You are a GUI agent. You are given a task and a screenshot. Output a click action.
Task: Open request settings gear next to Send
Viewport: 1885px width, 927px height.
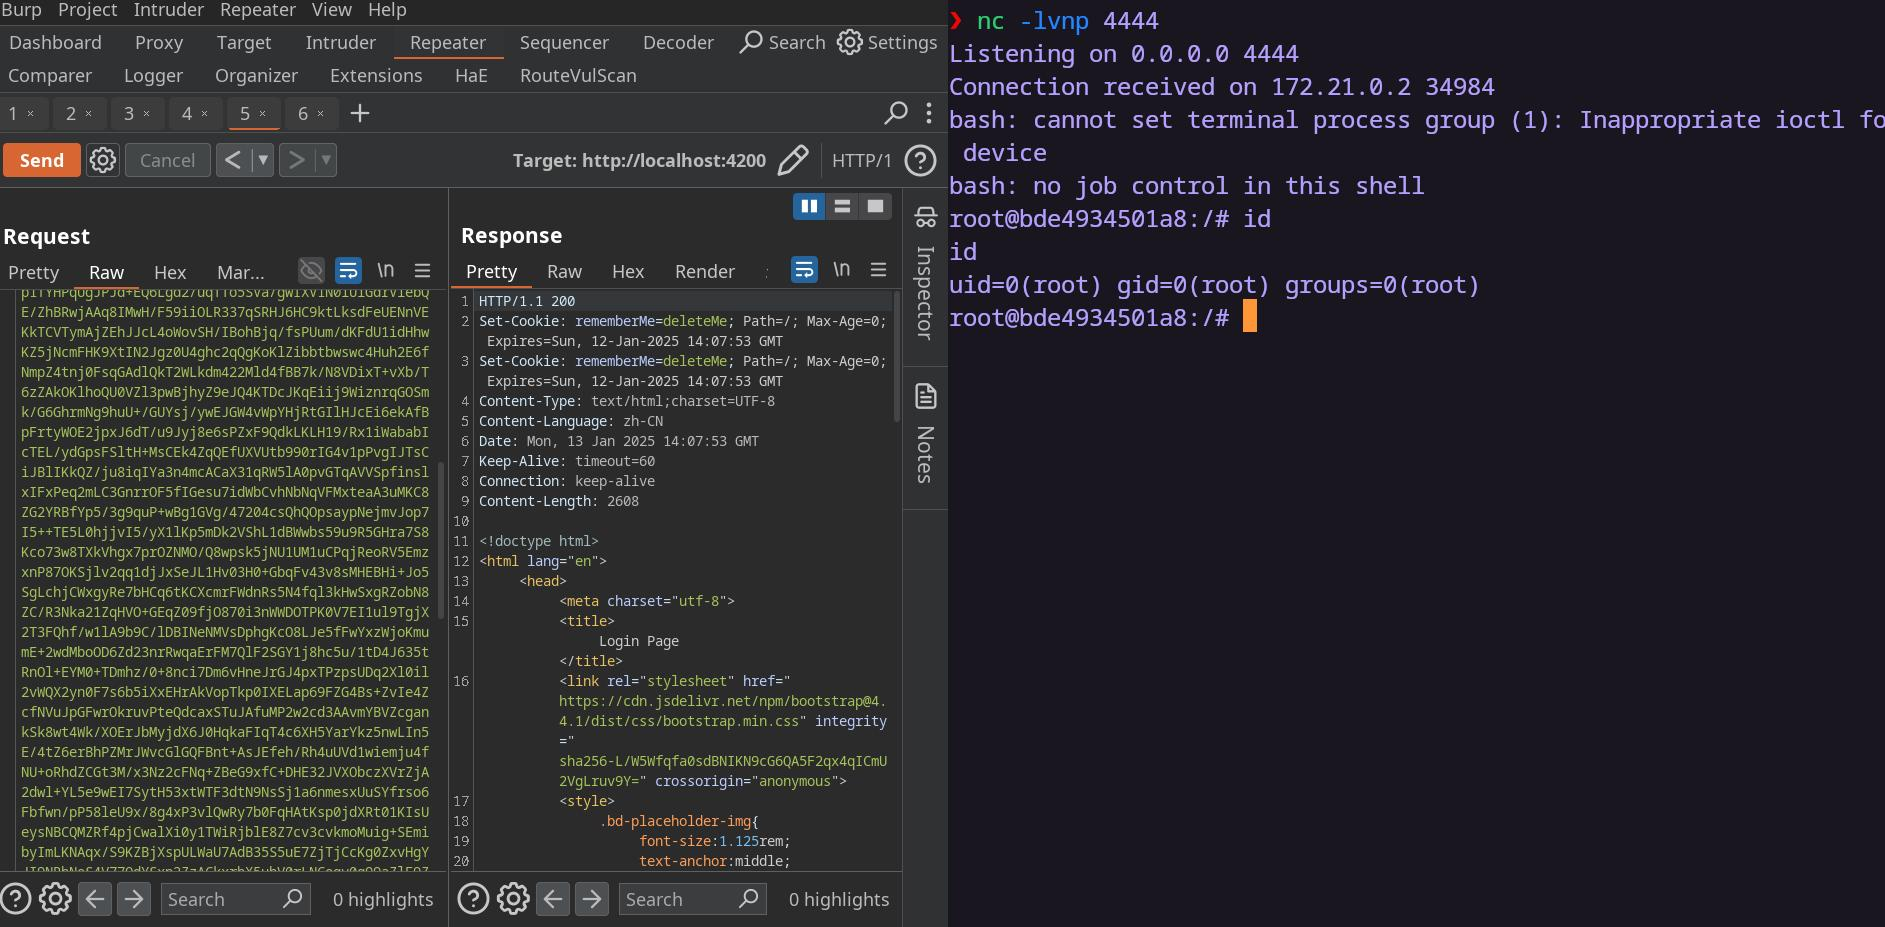(x=103, y=160)
